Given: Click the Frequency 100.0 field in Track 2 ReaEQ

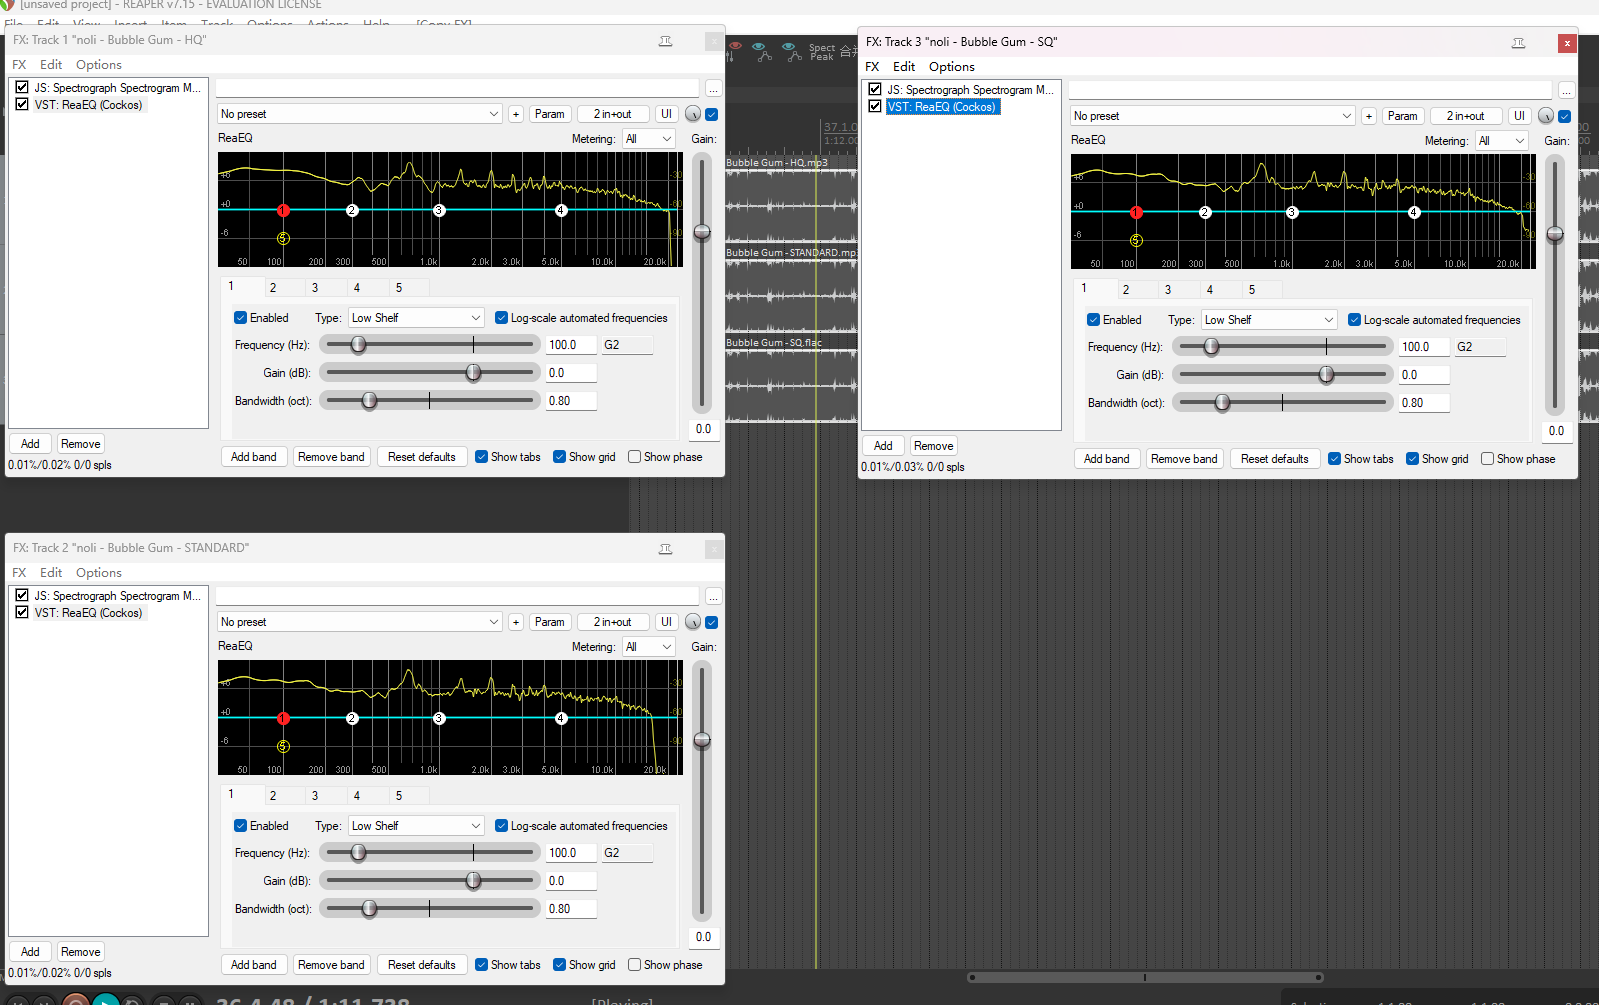Looking at the screenshot, I should click(x=571, y=853).
